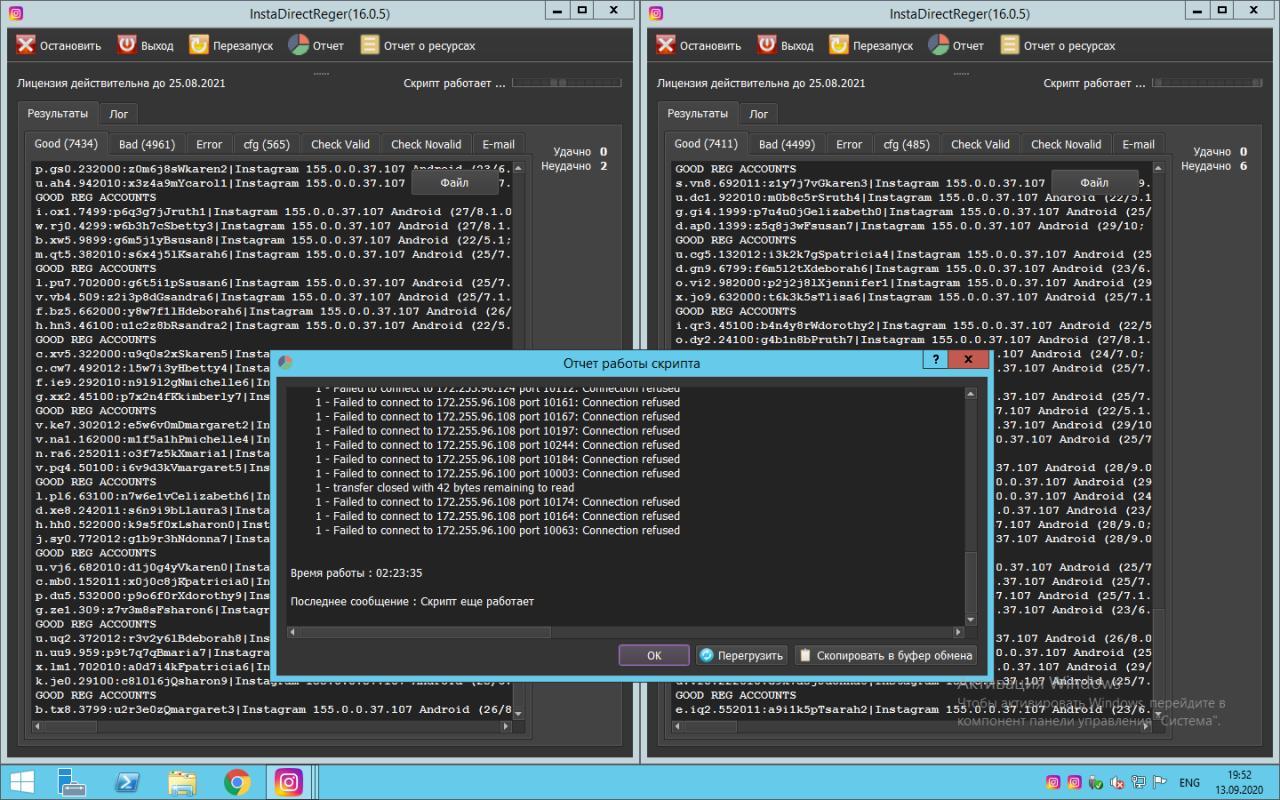
Task: Click the Windows Start button
Action: (22, 781)
